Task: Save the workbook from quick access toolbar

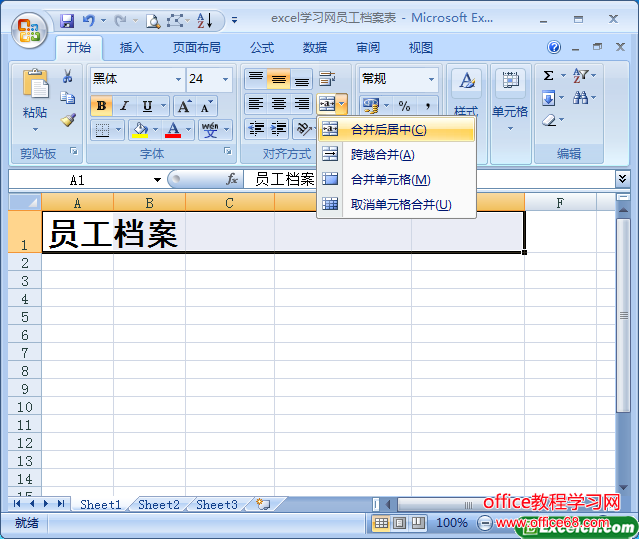Action: pos(67,20)
